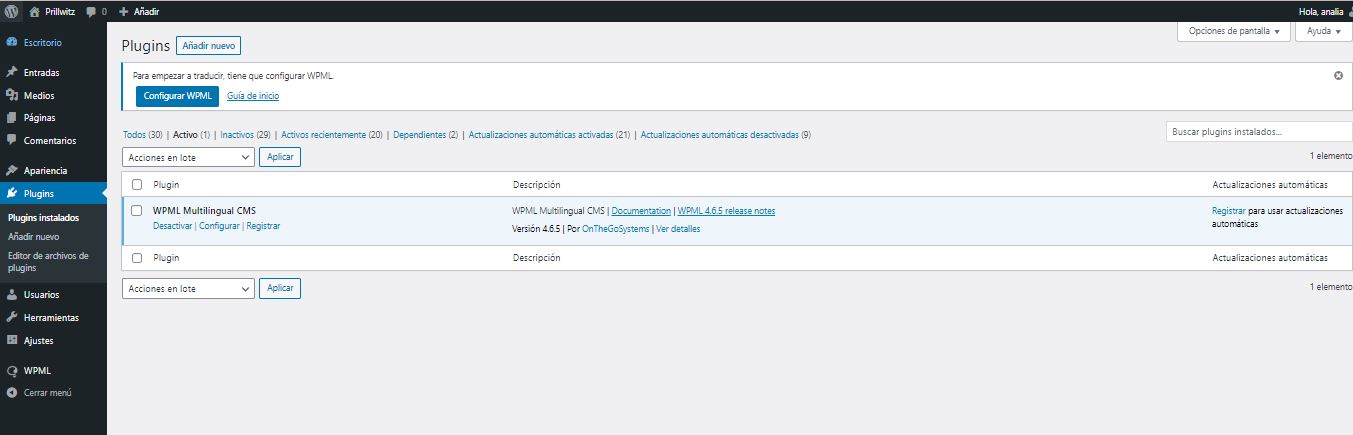Expand Opciones de pantalla panel

(1234, 31)
